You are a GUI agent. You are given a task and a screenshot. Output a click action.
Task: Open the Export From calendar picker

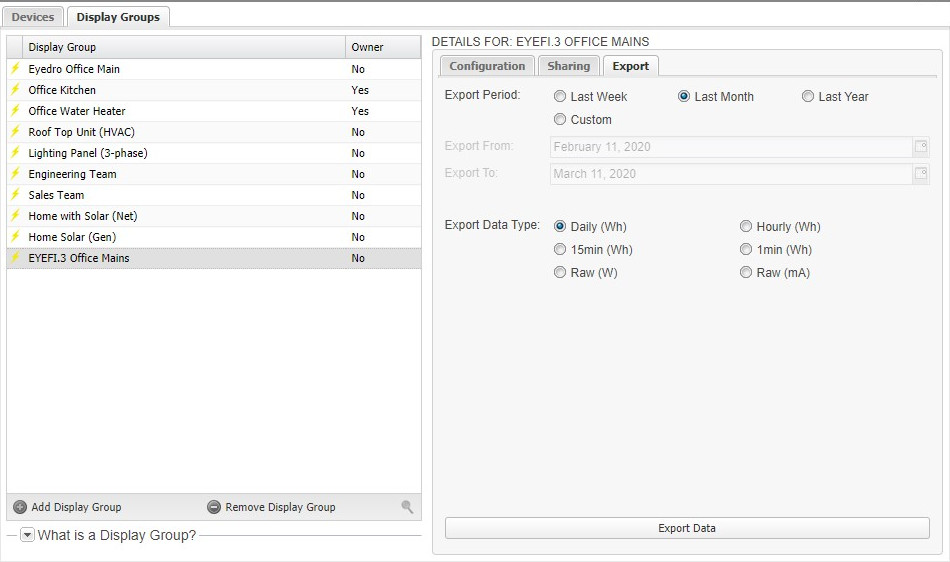pos(920,146)
